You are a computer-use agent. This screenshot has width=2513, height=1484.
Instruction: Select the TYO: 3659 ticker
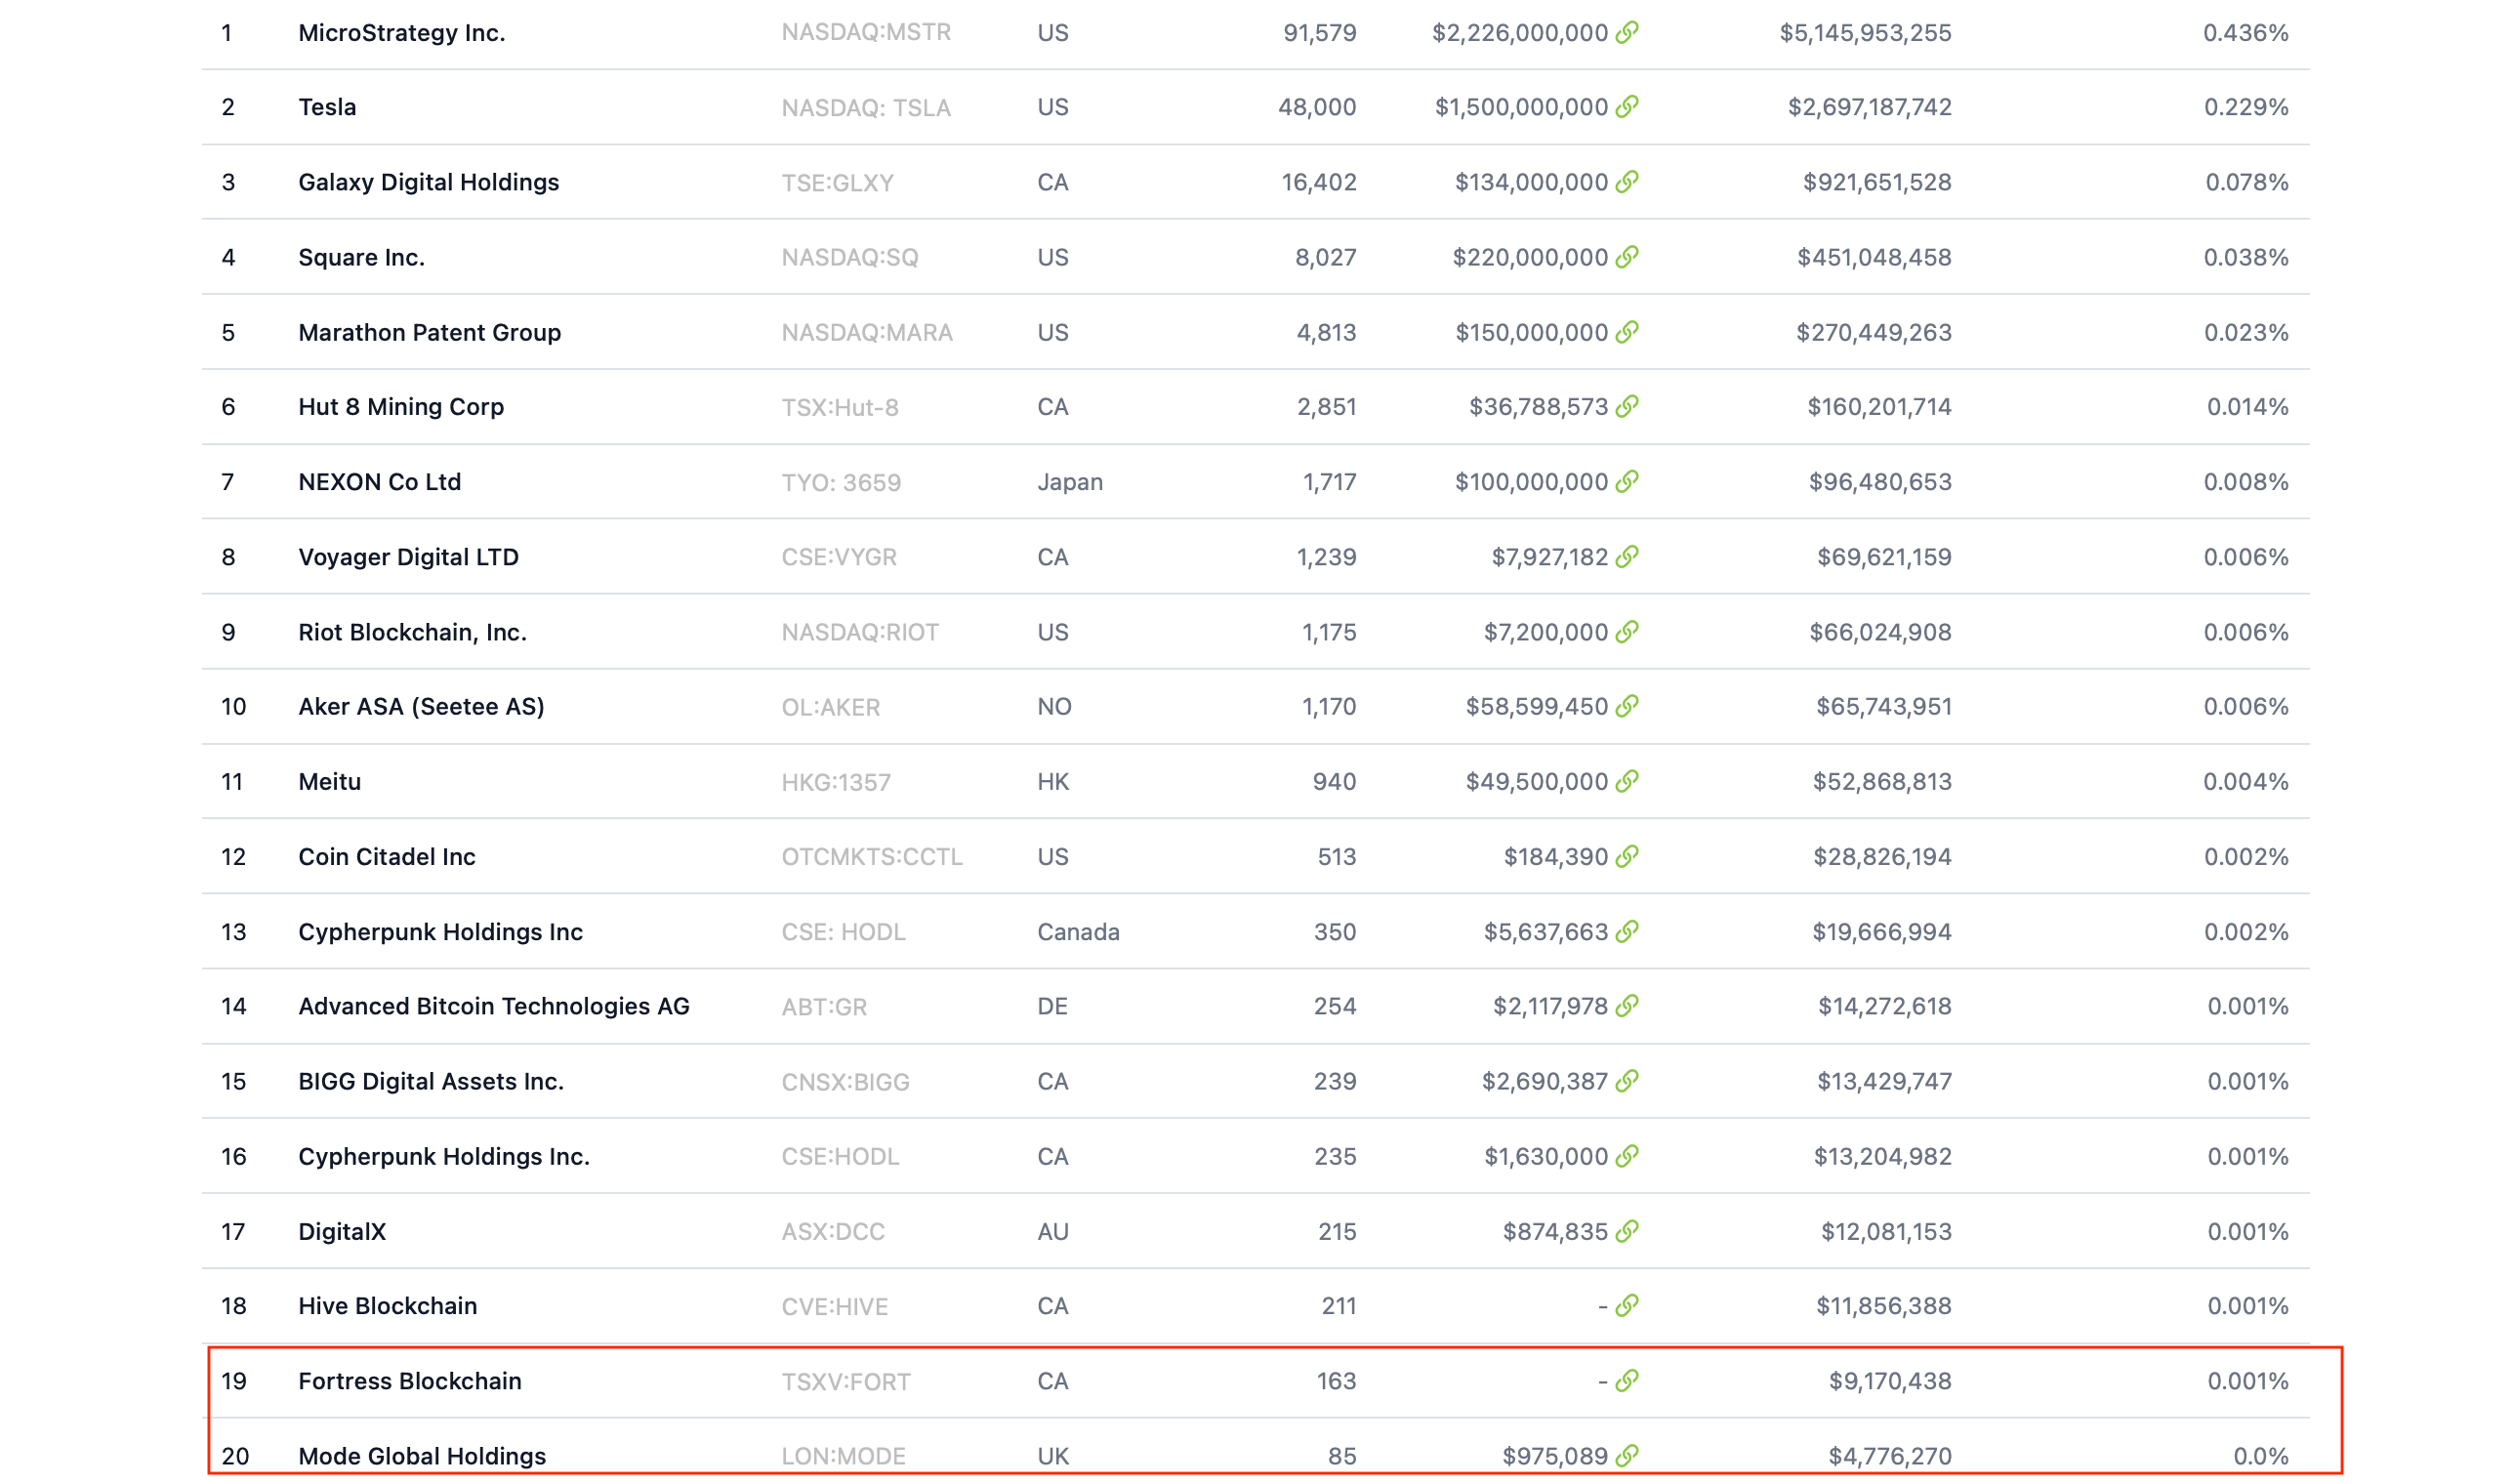coord(841,482)
